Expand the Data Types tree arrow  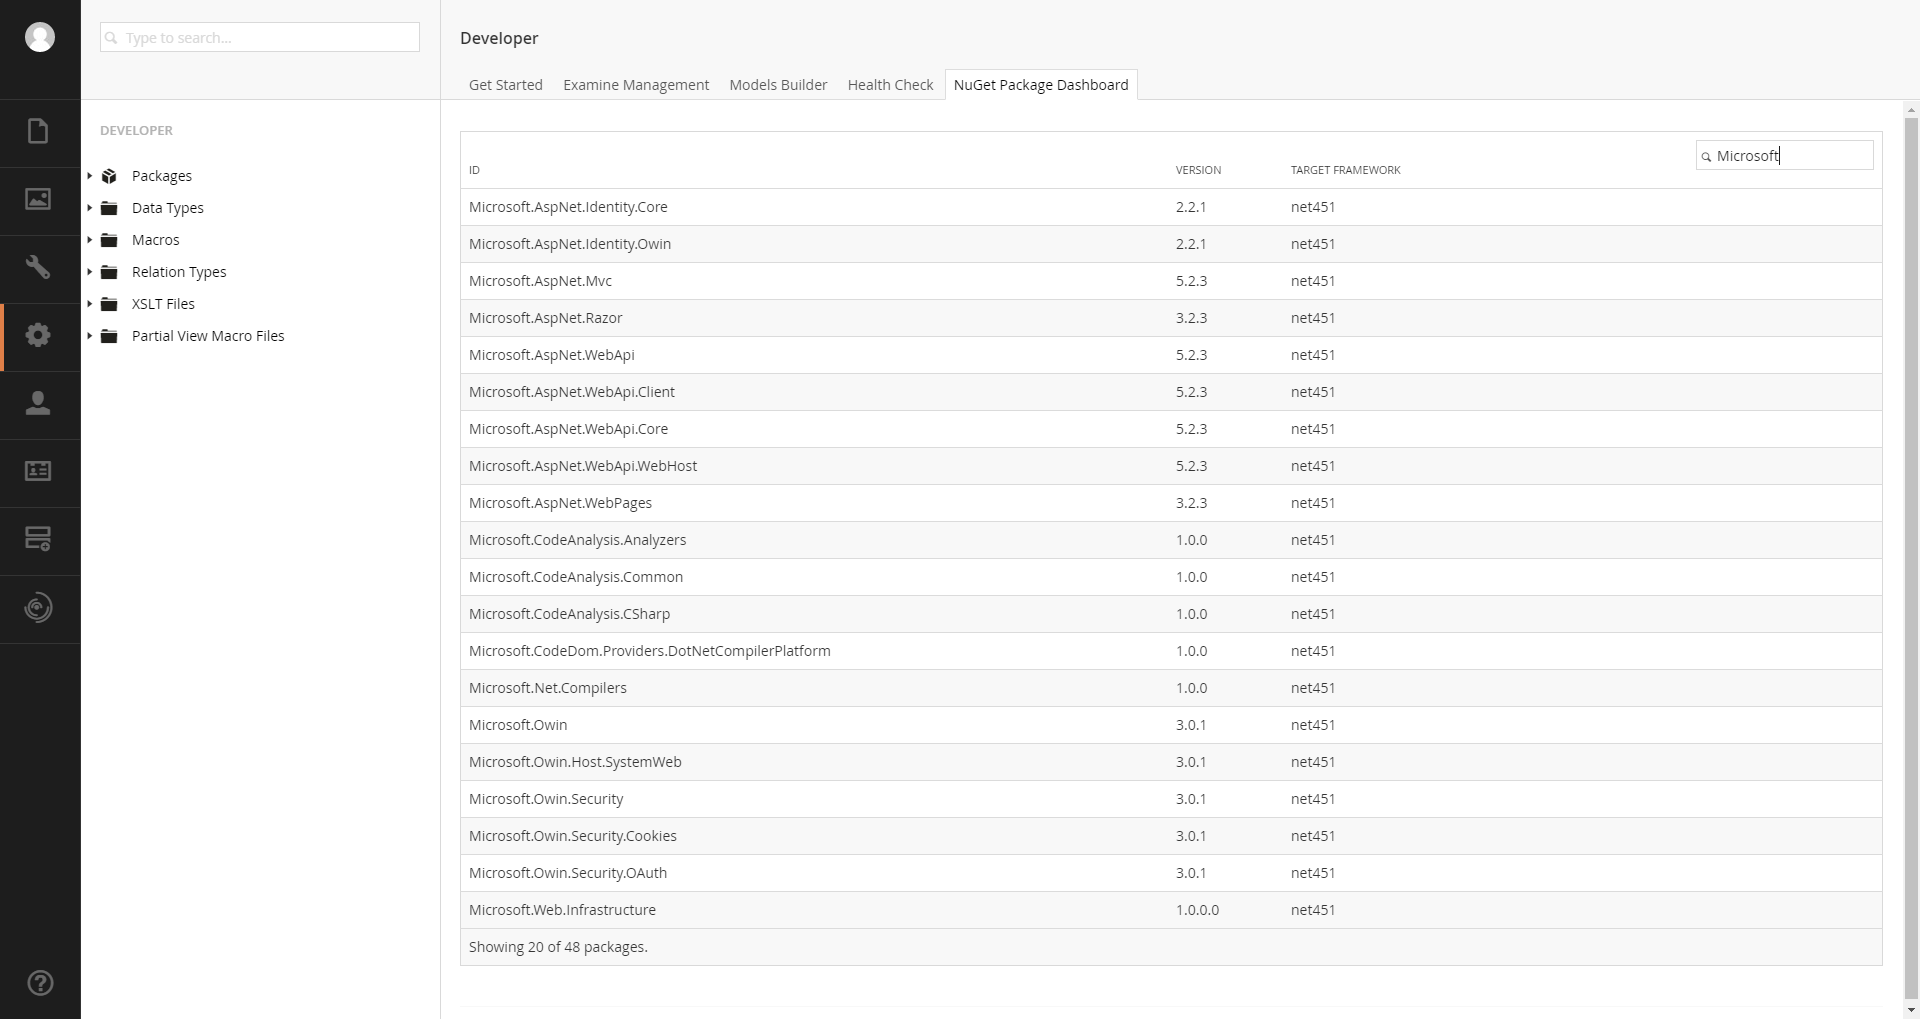point(90,208)
